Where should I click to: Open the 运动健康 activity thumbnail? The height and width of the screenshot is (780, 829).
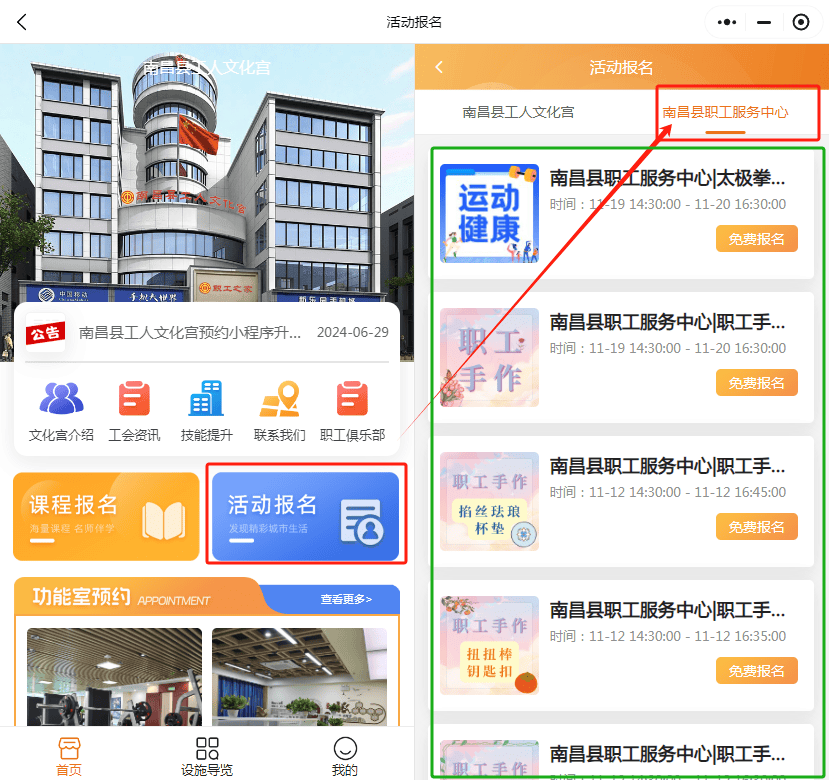coord(490,214)
